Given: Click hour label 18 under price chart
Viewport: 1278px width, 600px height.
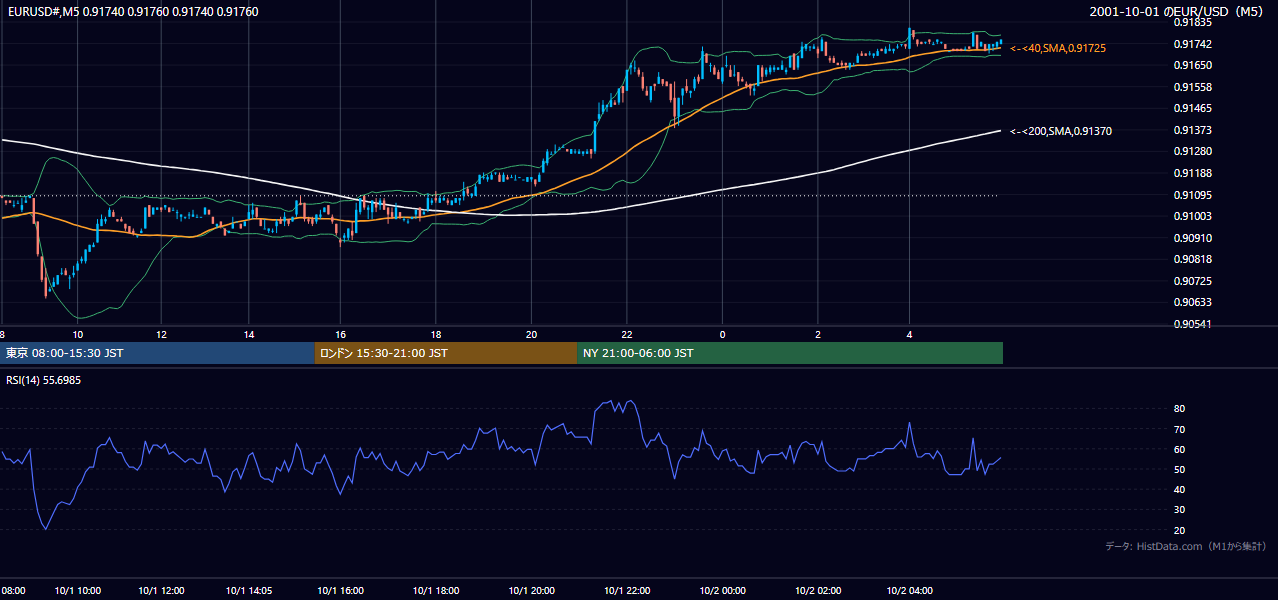Looking at the screenshot, I should 435,334.
